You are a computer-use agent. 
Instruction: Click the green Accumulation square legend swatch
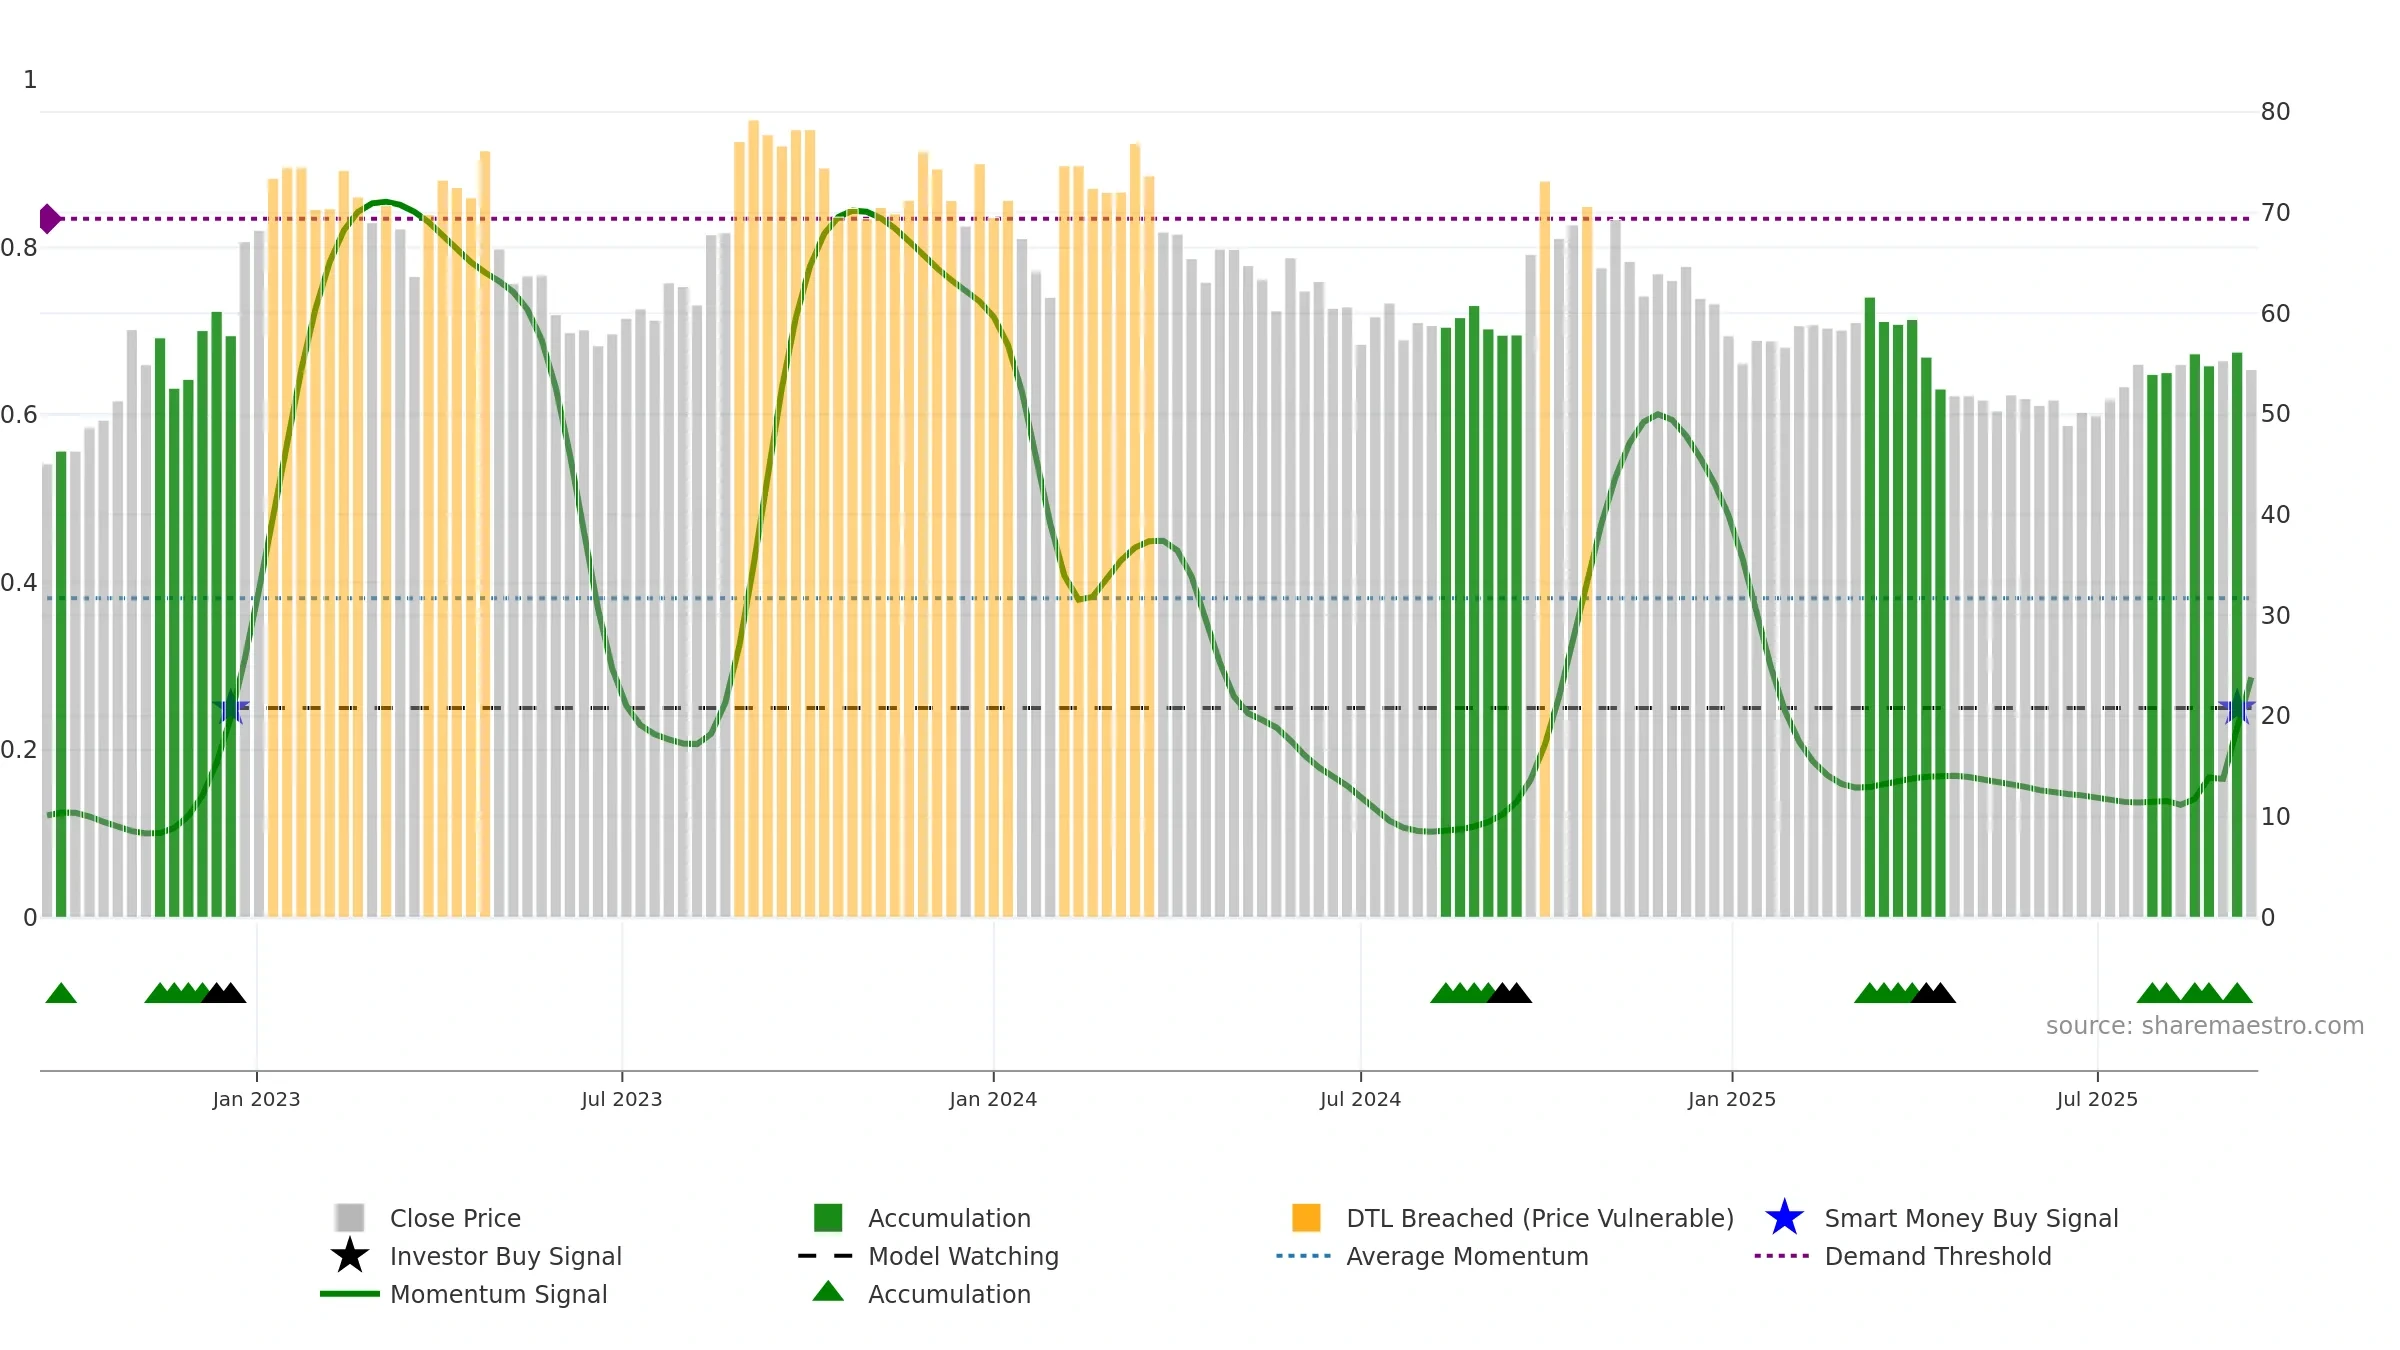(828, 1218)
